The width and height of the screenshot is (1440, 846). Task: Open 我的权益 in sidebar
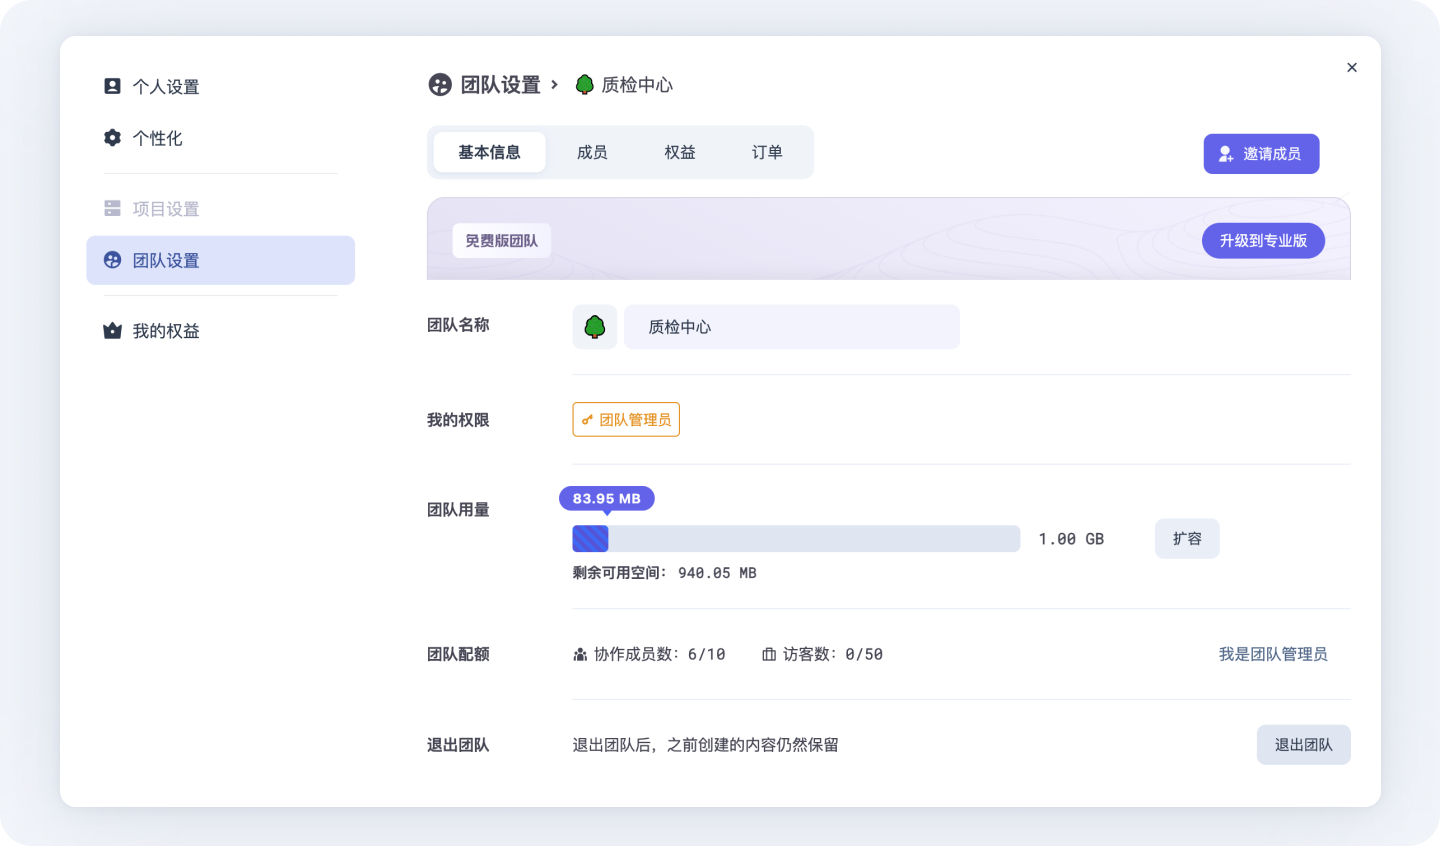pos(221,331)
